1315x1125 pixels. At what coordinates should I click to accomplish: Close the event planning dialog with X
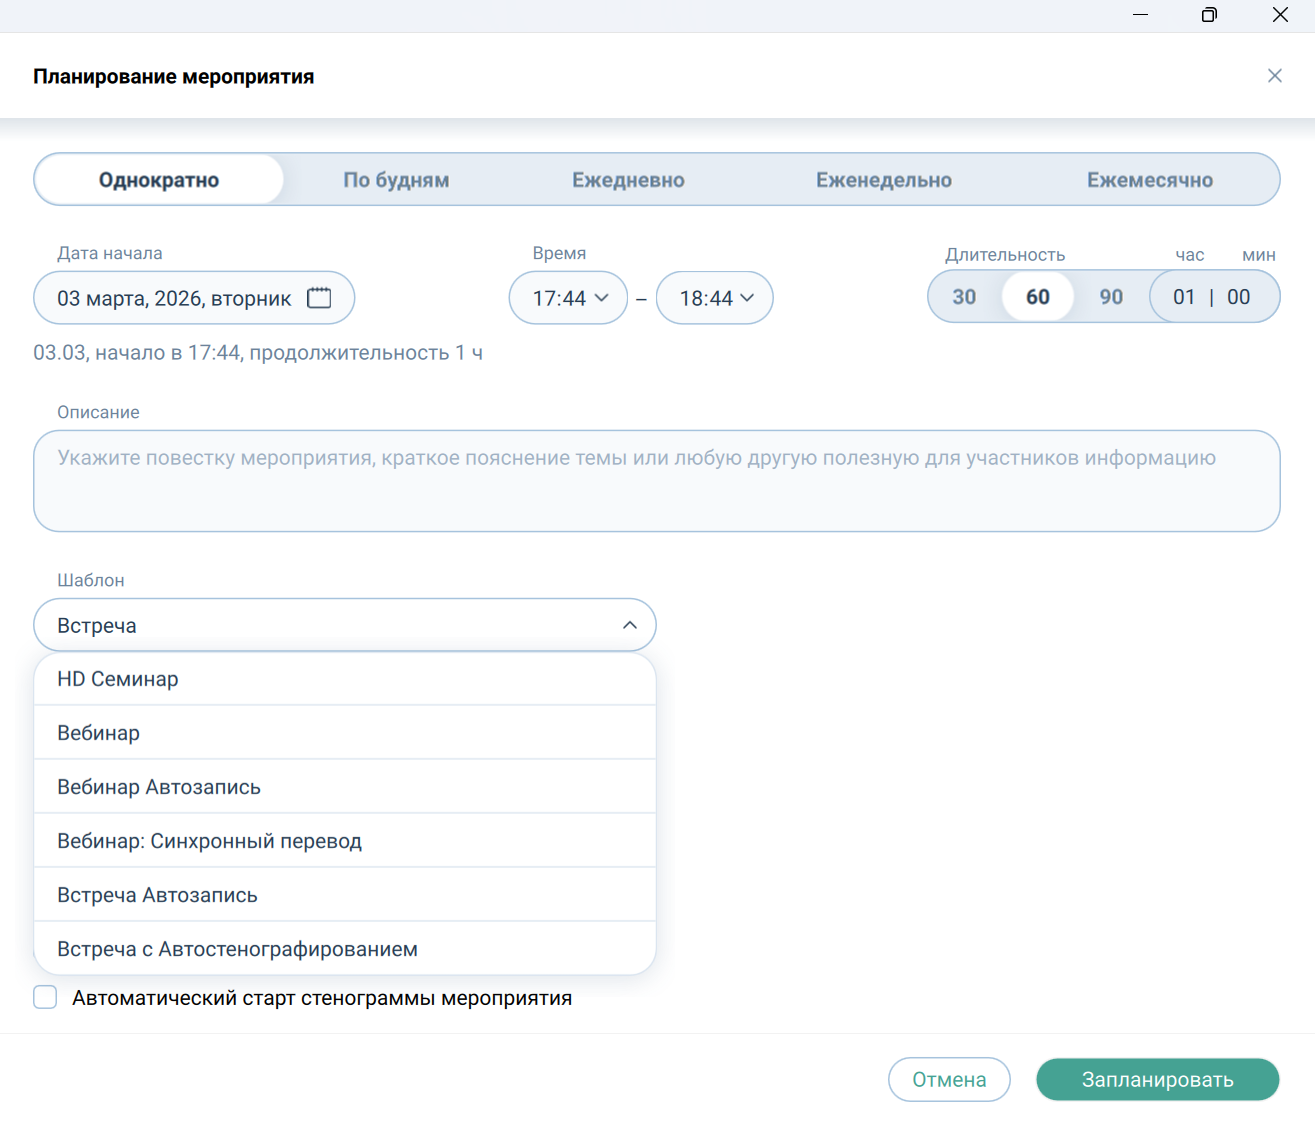click(x=1274, y=76)
